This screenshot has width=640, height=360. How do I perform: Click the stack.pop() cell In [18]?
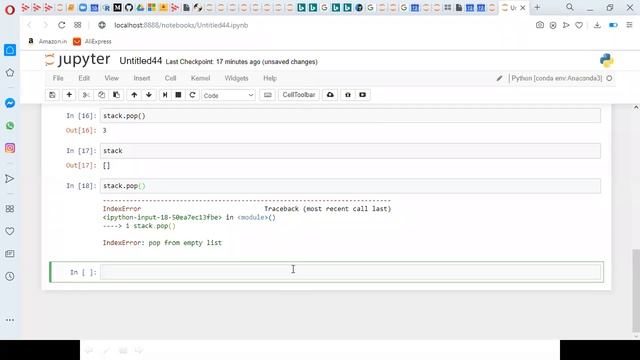click(351, 186)
